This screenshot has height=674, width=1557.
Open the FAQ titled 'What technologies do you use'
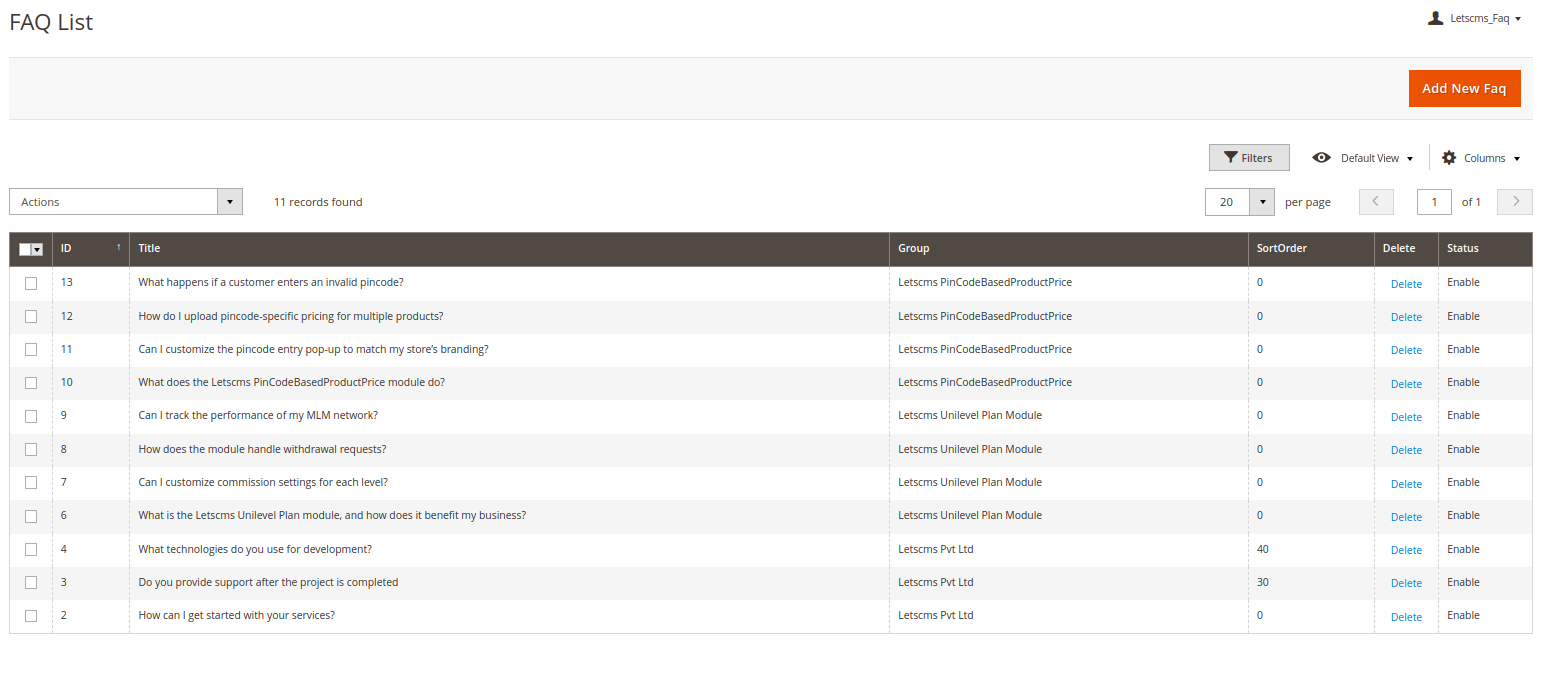255,549
